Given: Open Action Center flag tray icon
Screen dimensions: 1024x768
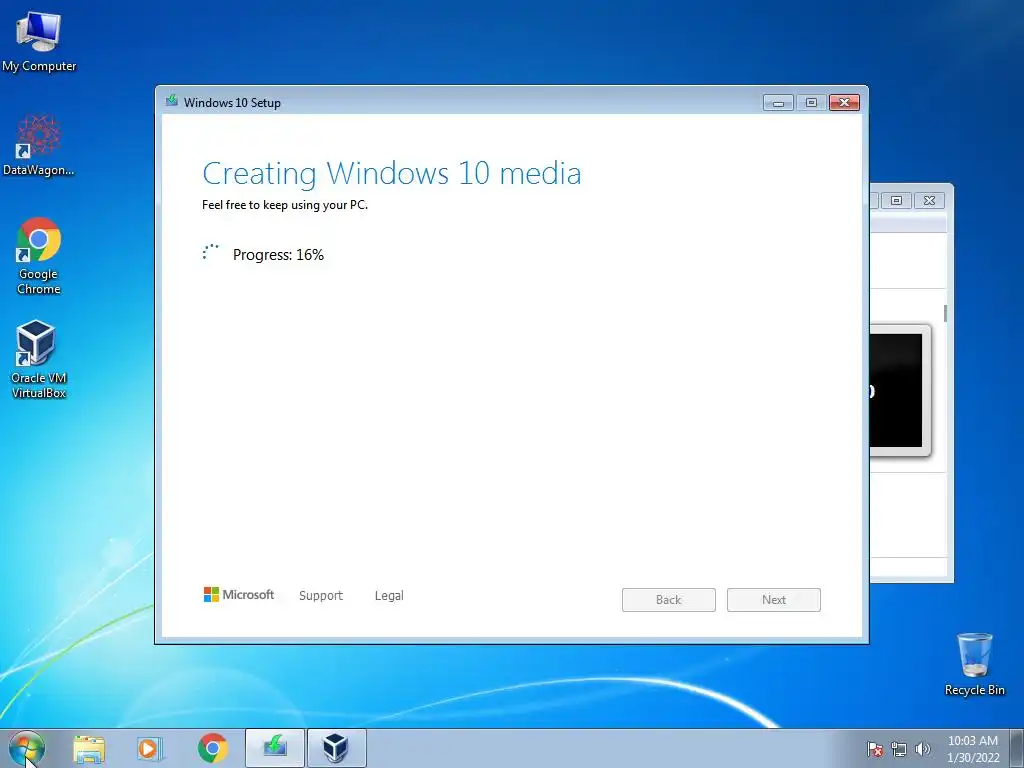Looking at the screenshot, I should [x=874, y=749].
